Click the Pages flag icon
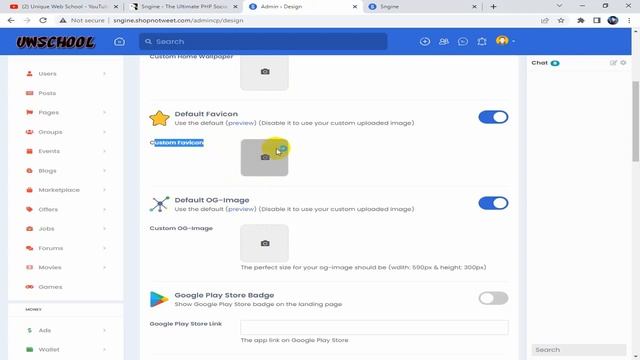Viewport: 640px width, 360px height. [x=29, y=112]
